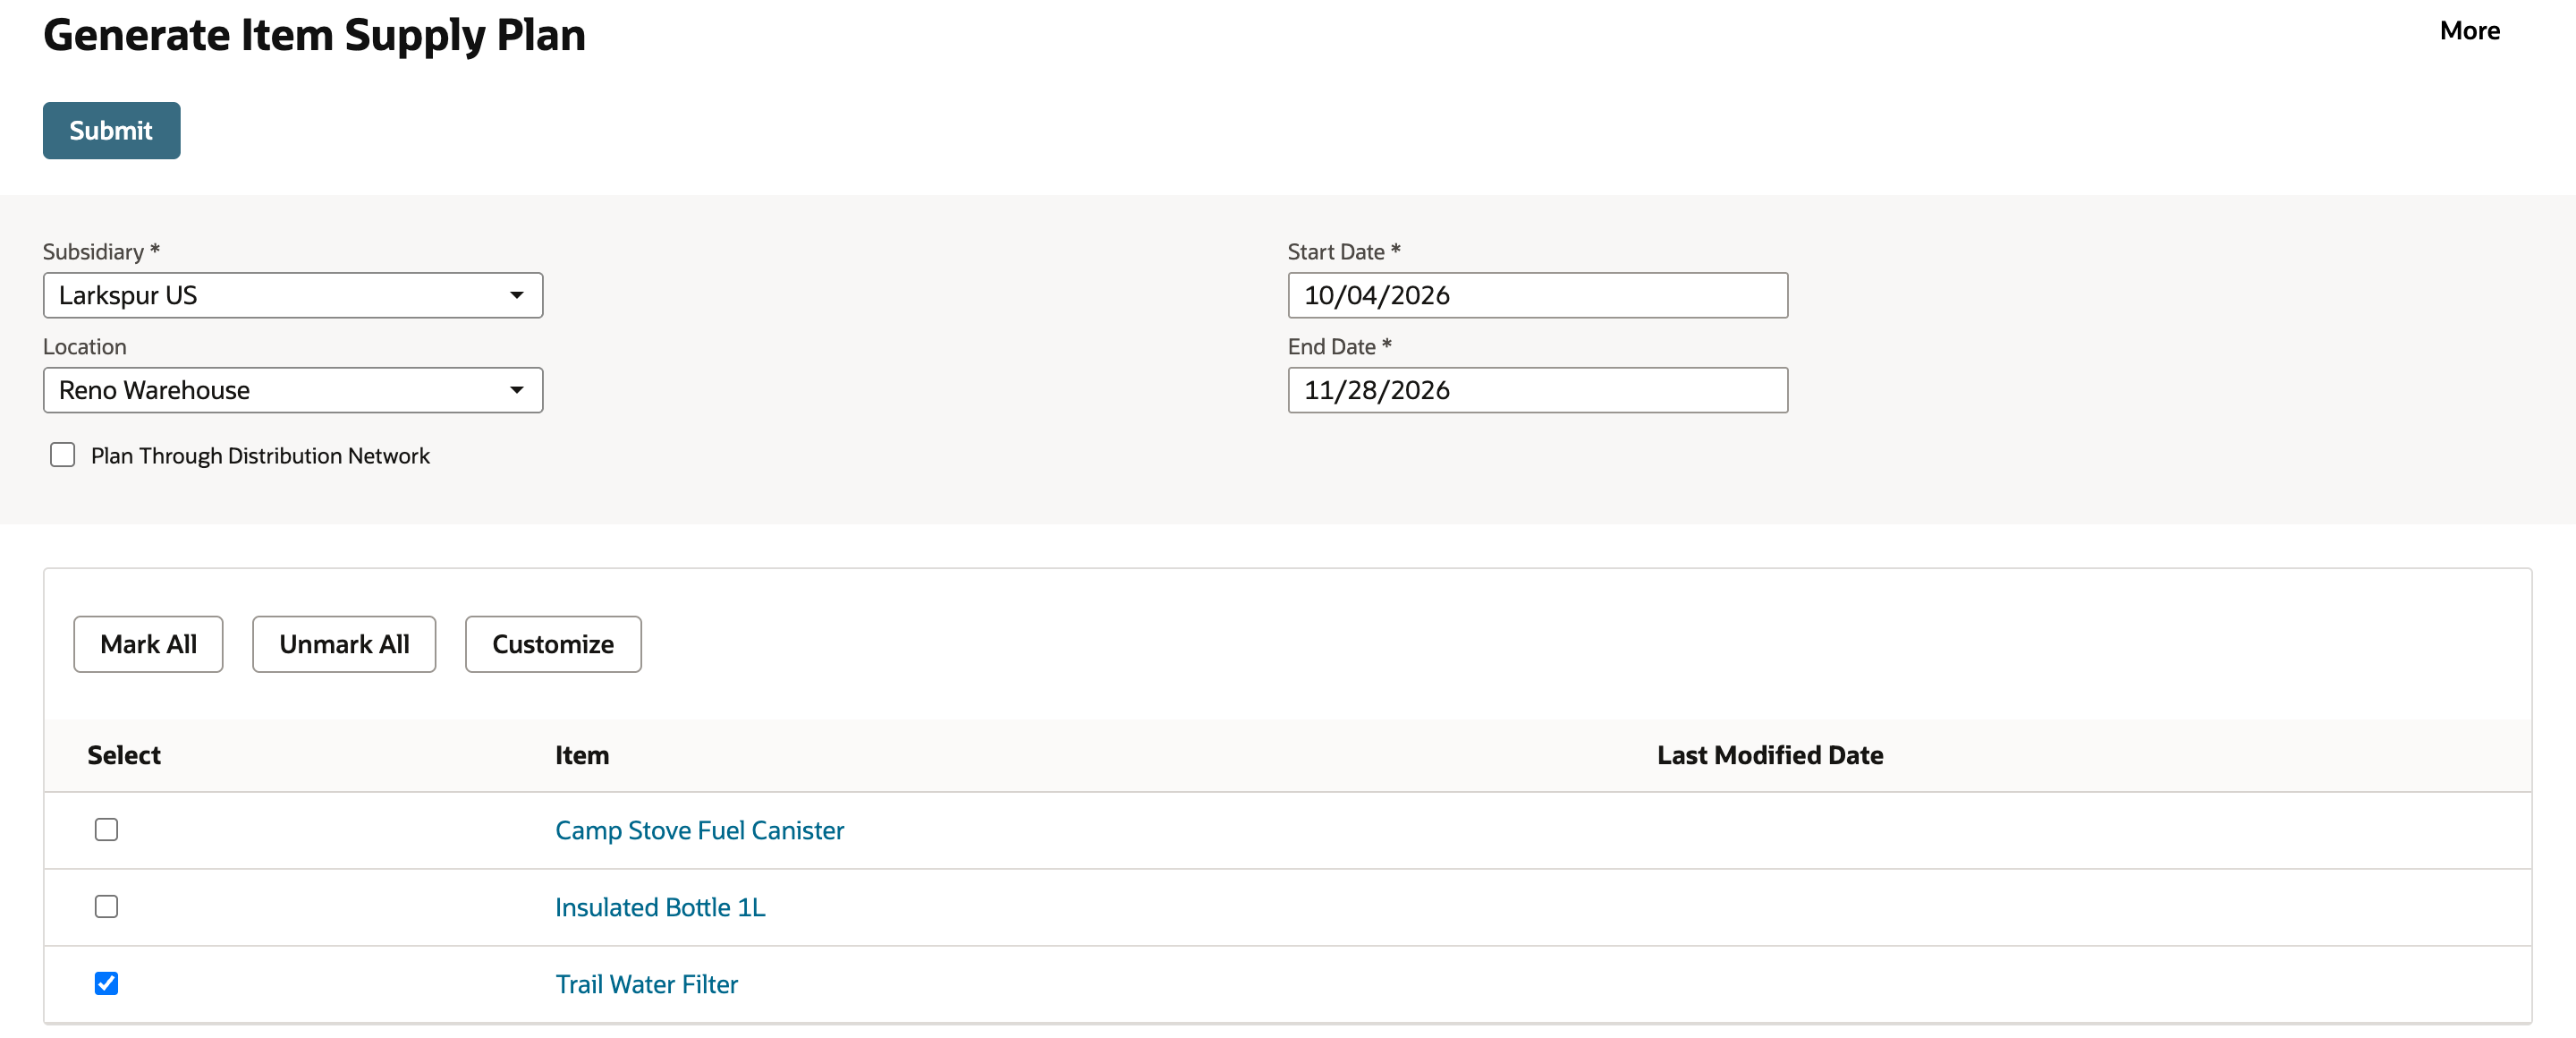Open the More menu
This screenshot has height=1038, width=2576.
click(x=2469, y=31)
